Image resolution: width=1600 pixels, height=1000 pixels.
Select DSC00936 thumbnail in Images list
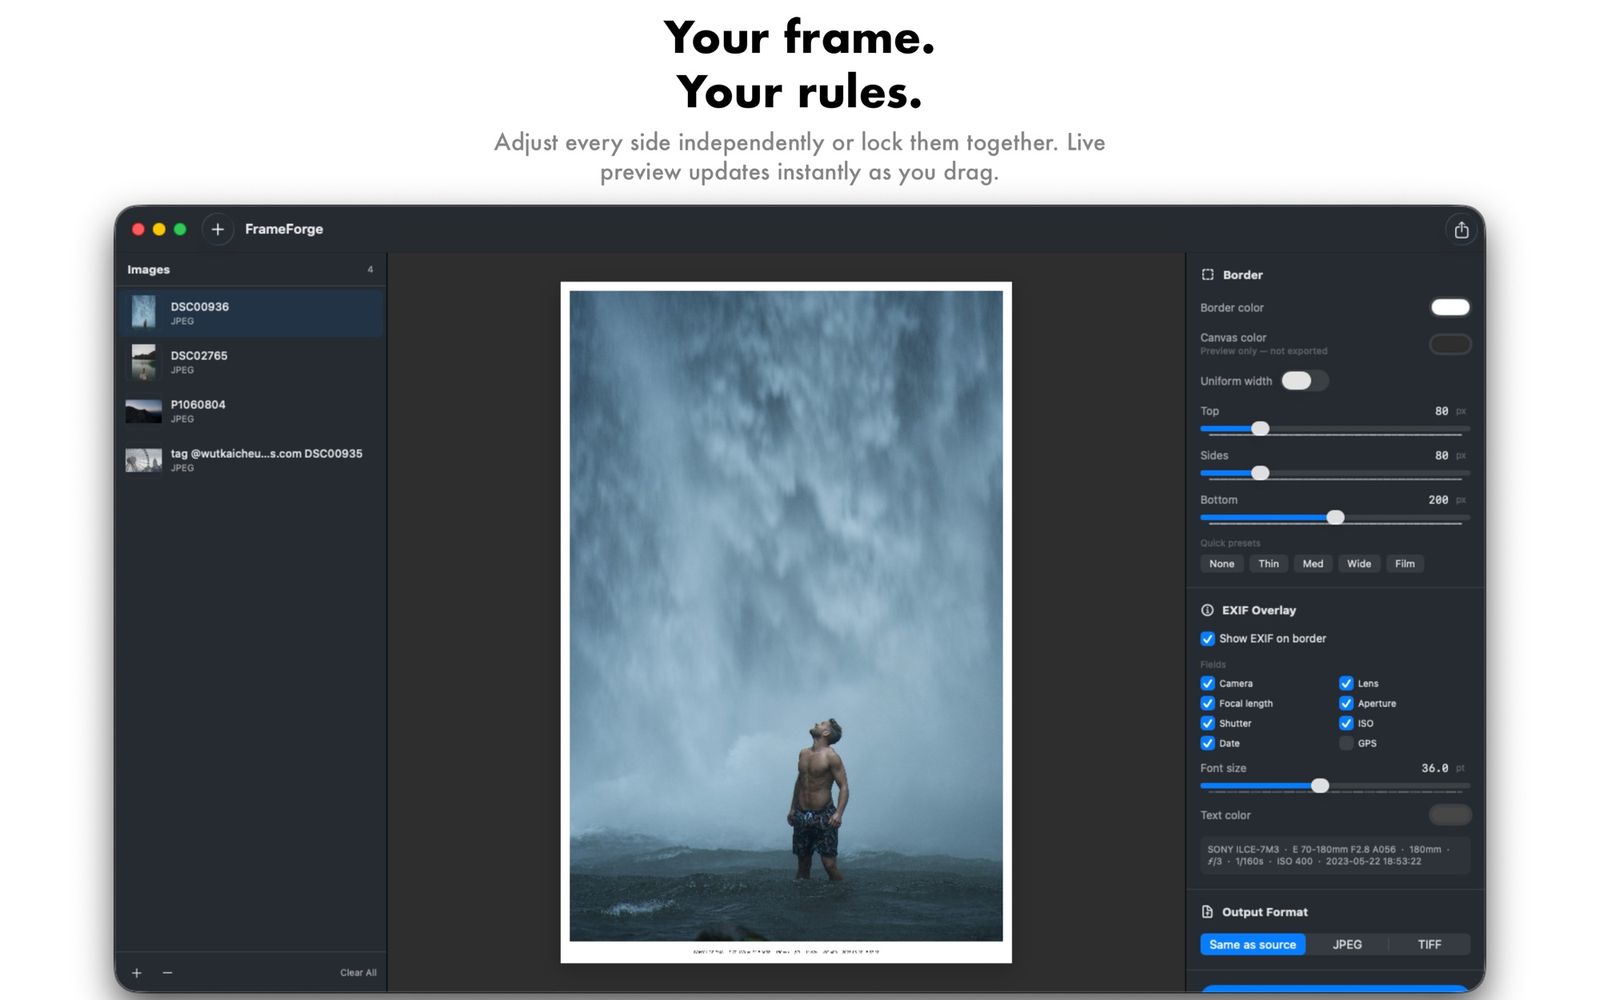pos(144,312)
